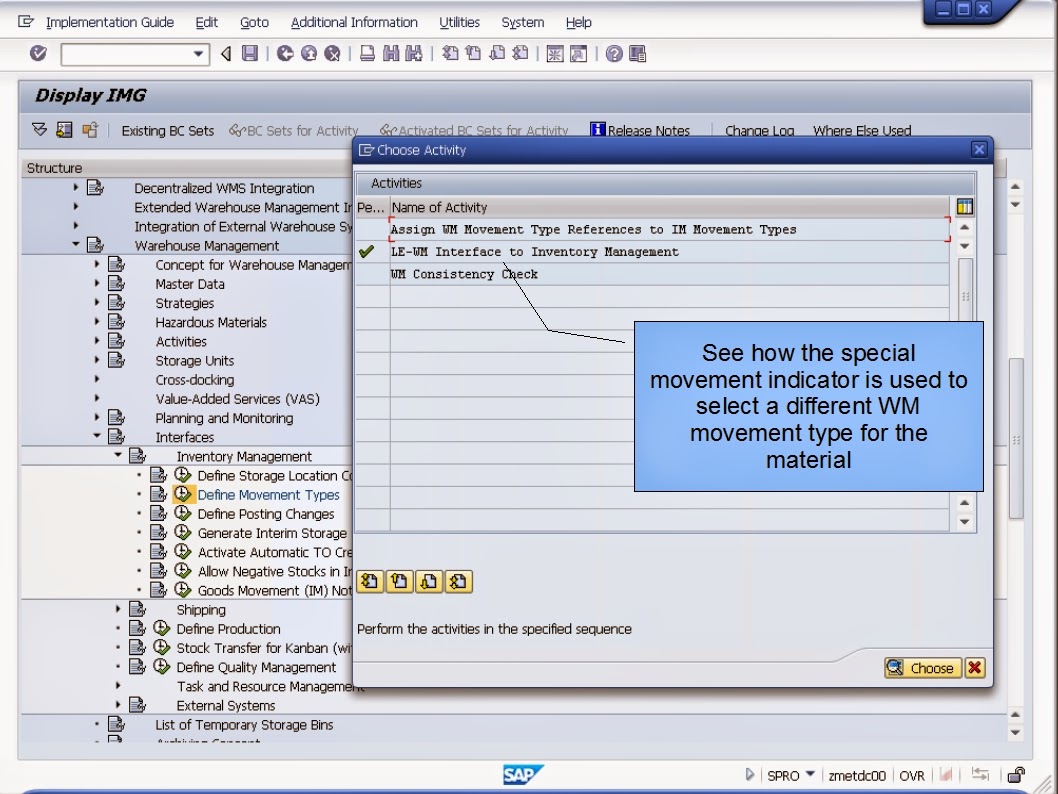The image size is (1058, 794).
Task: Collapse the Inventory Management node
Action: [x=117, y=455]
